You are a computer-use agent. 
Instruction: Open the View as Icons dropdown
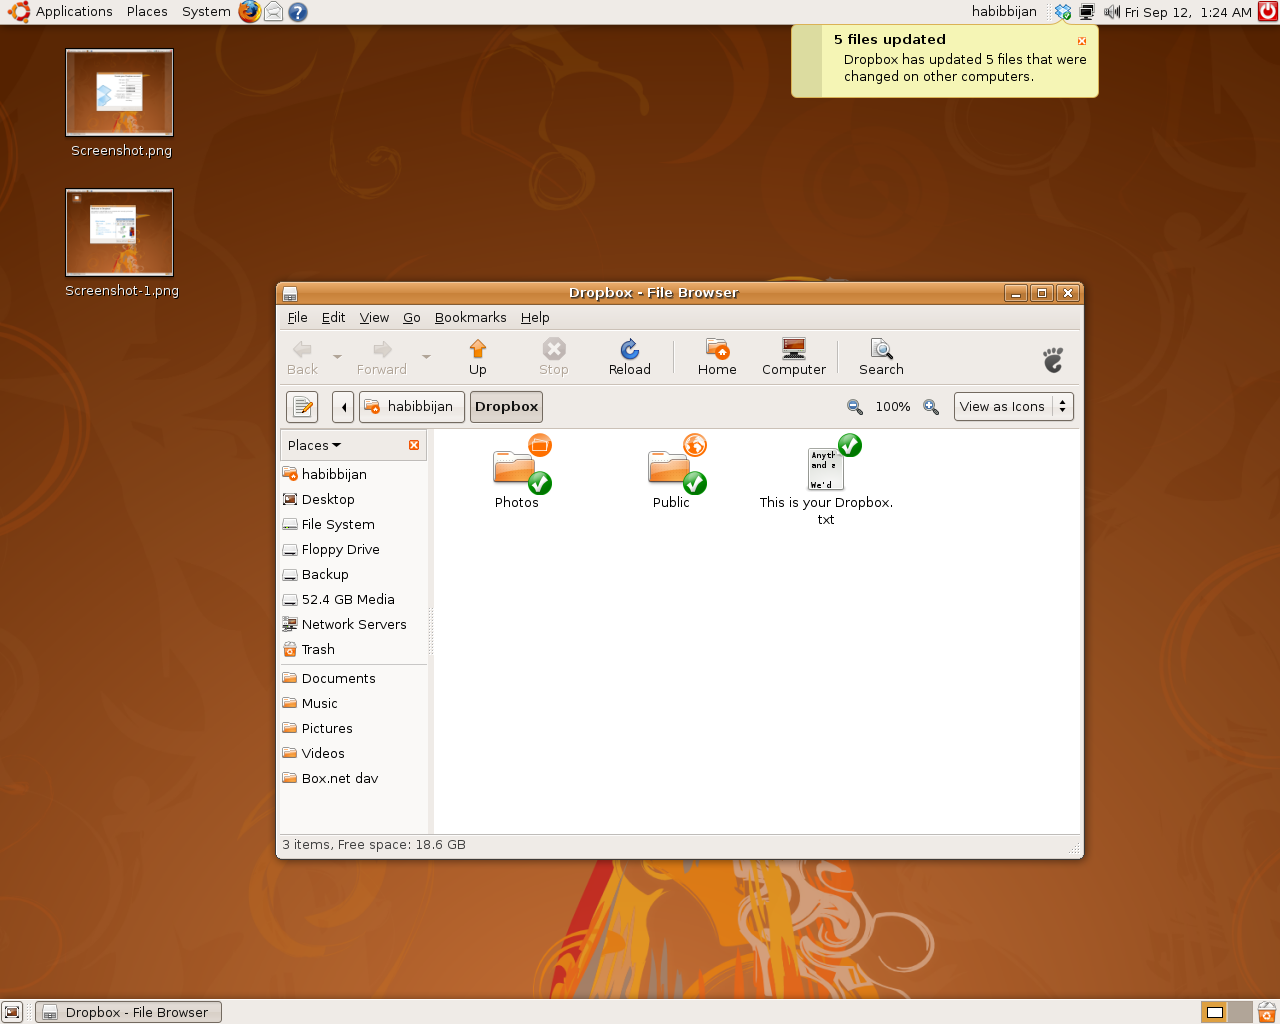tap(1014, 407)
